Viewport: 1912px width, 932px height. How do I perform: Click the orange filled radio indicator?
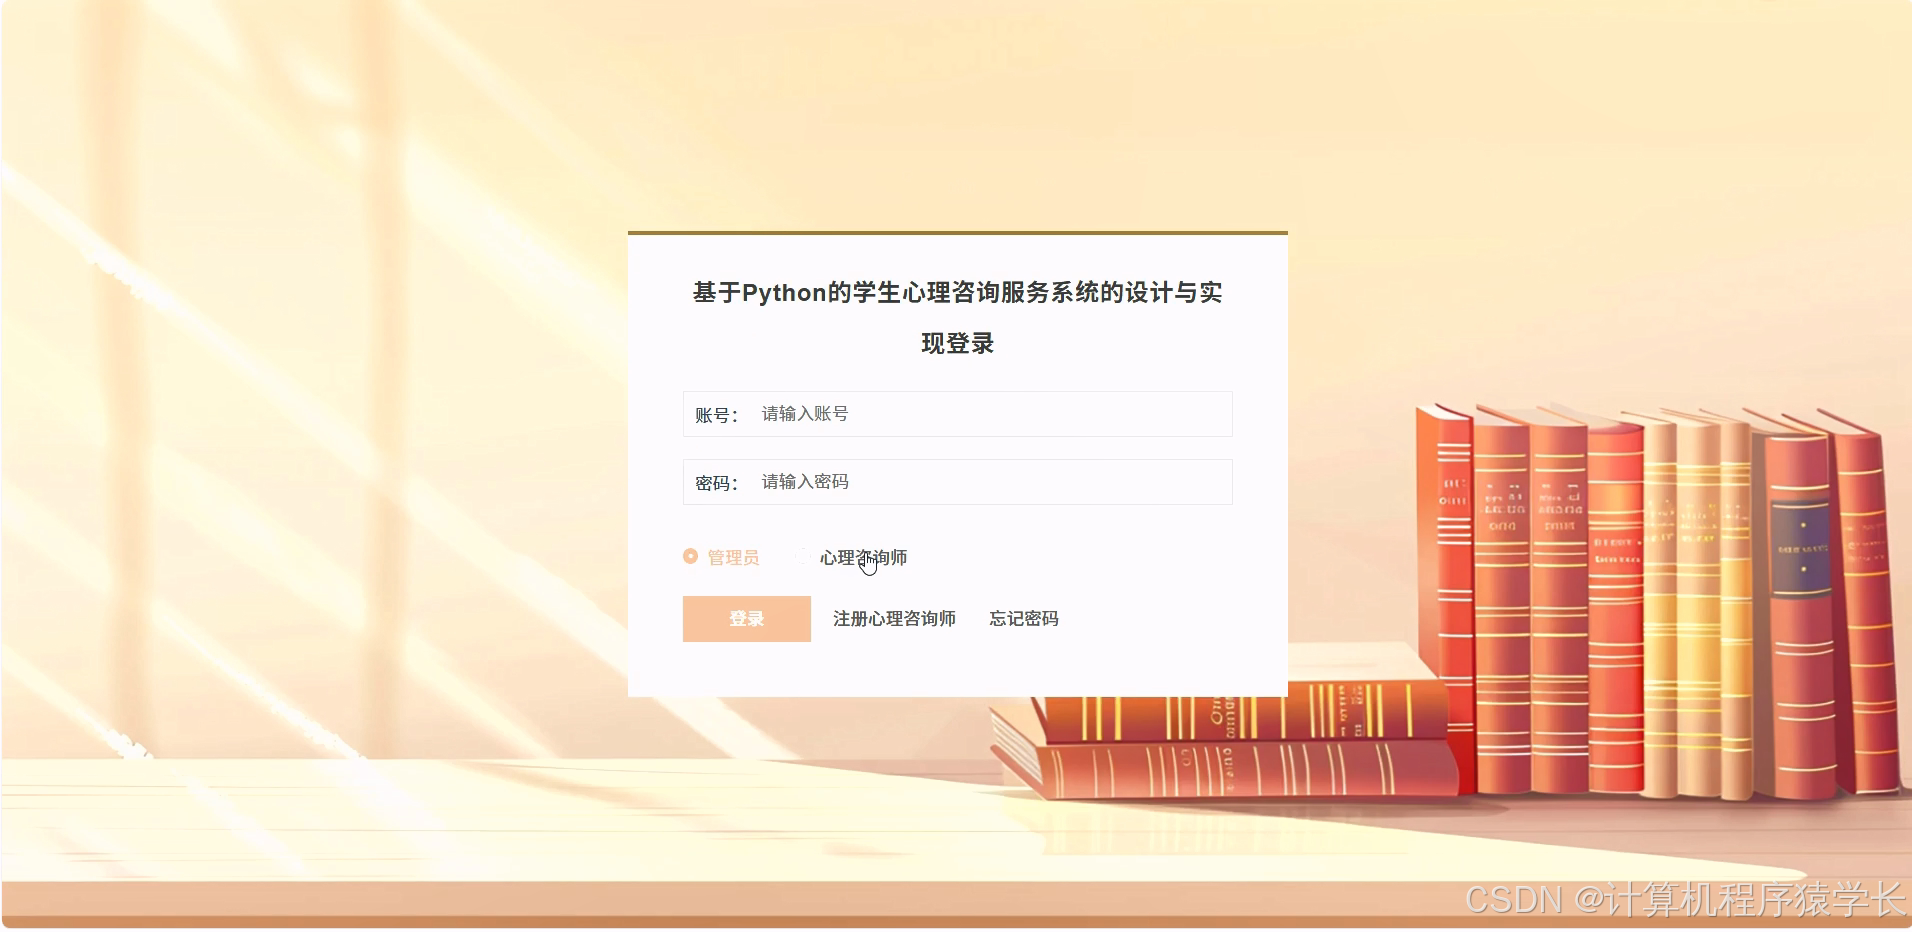(x=690, y=557)
